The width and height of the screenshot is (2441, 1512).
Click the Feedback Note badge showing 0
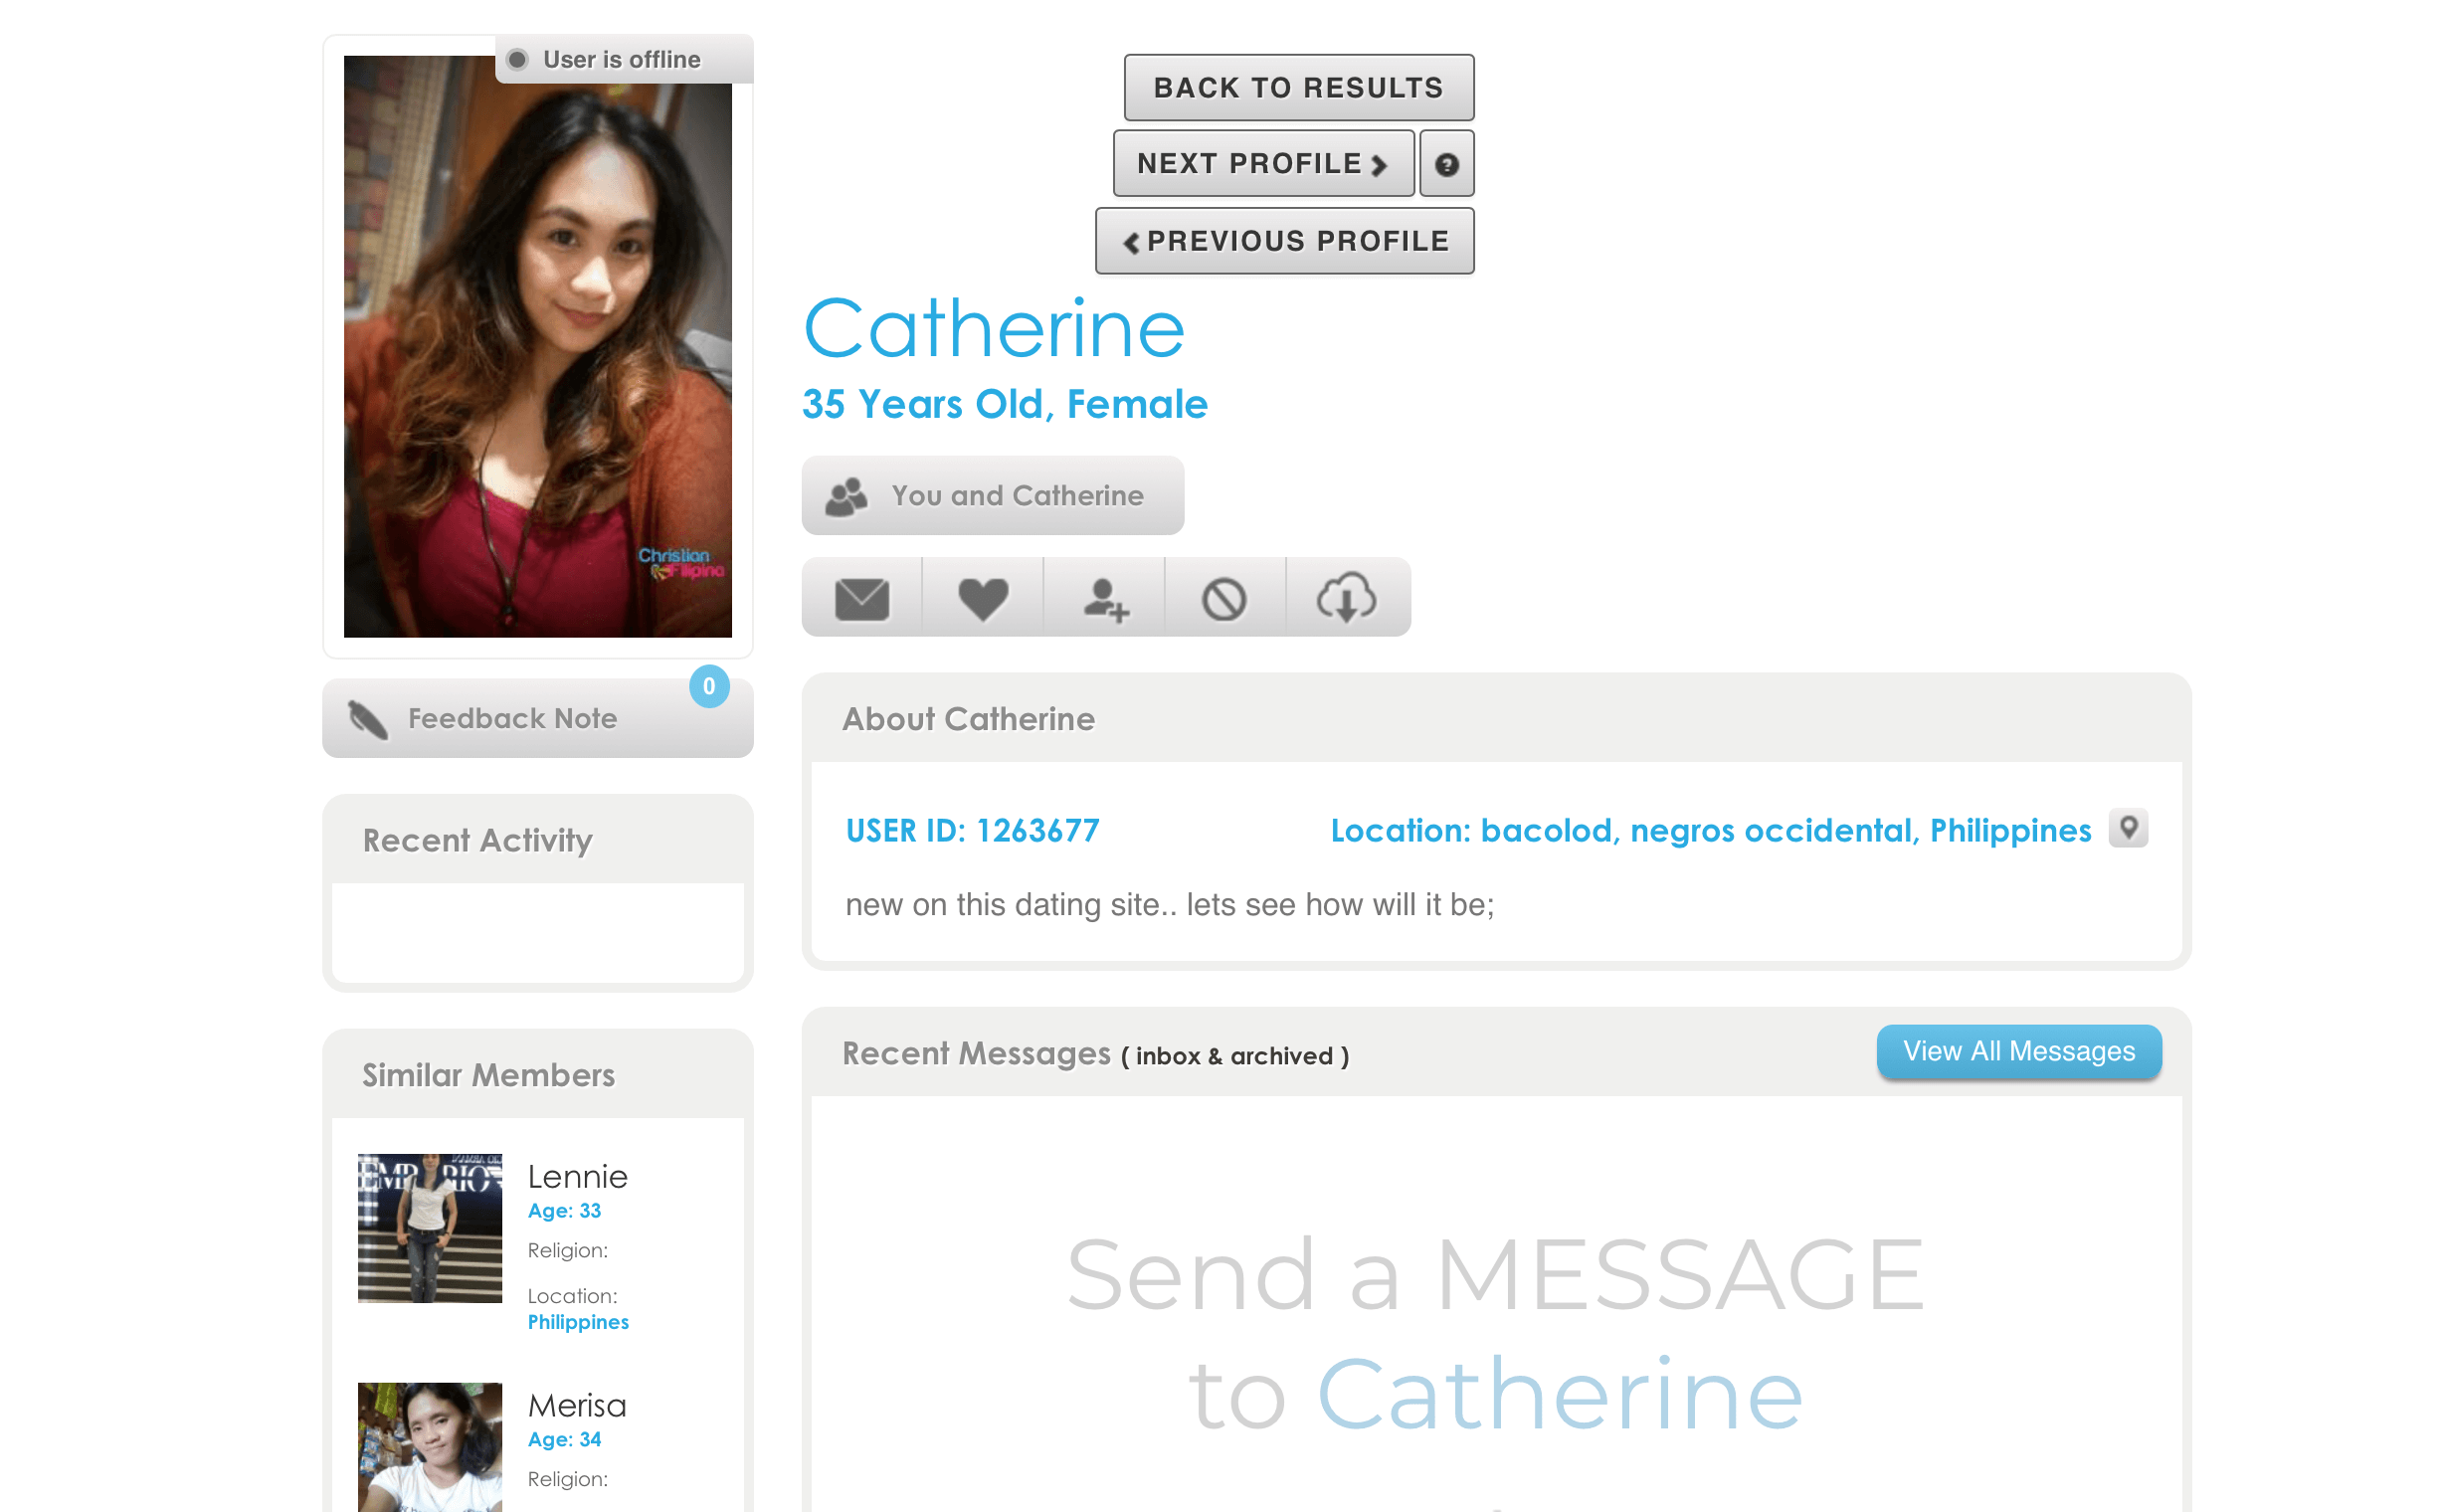[708, 685]
